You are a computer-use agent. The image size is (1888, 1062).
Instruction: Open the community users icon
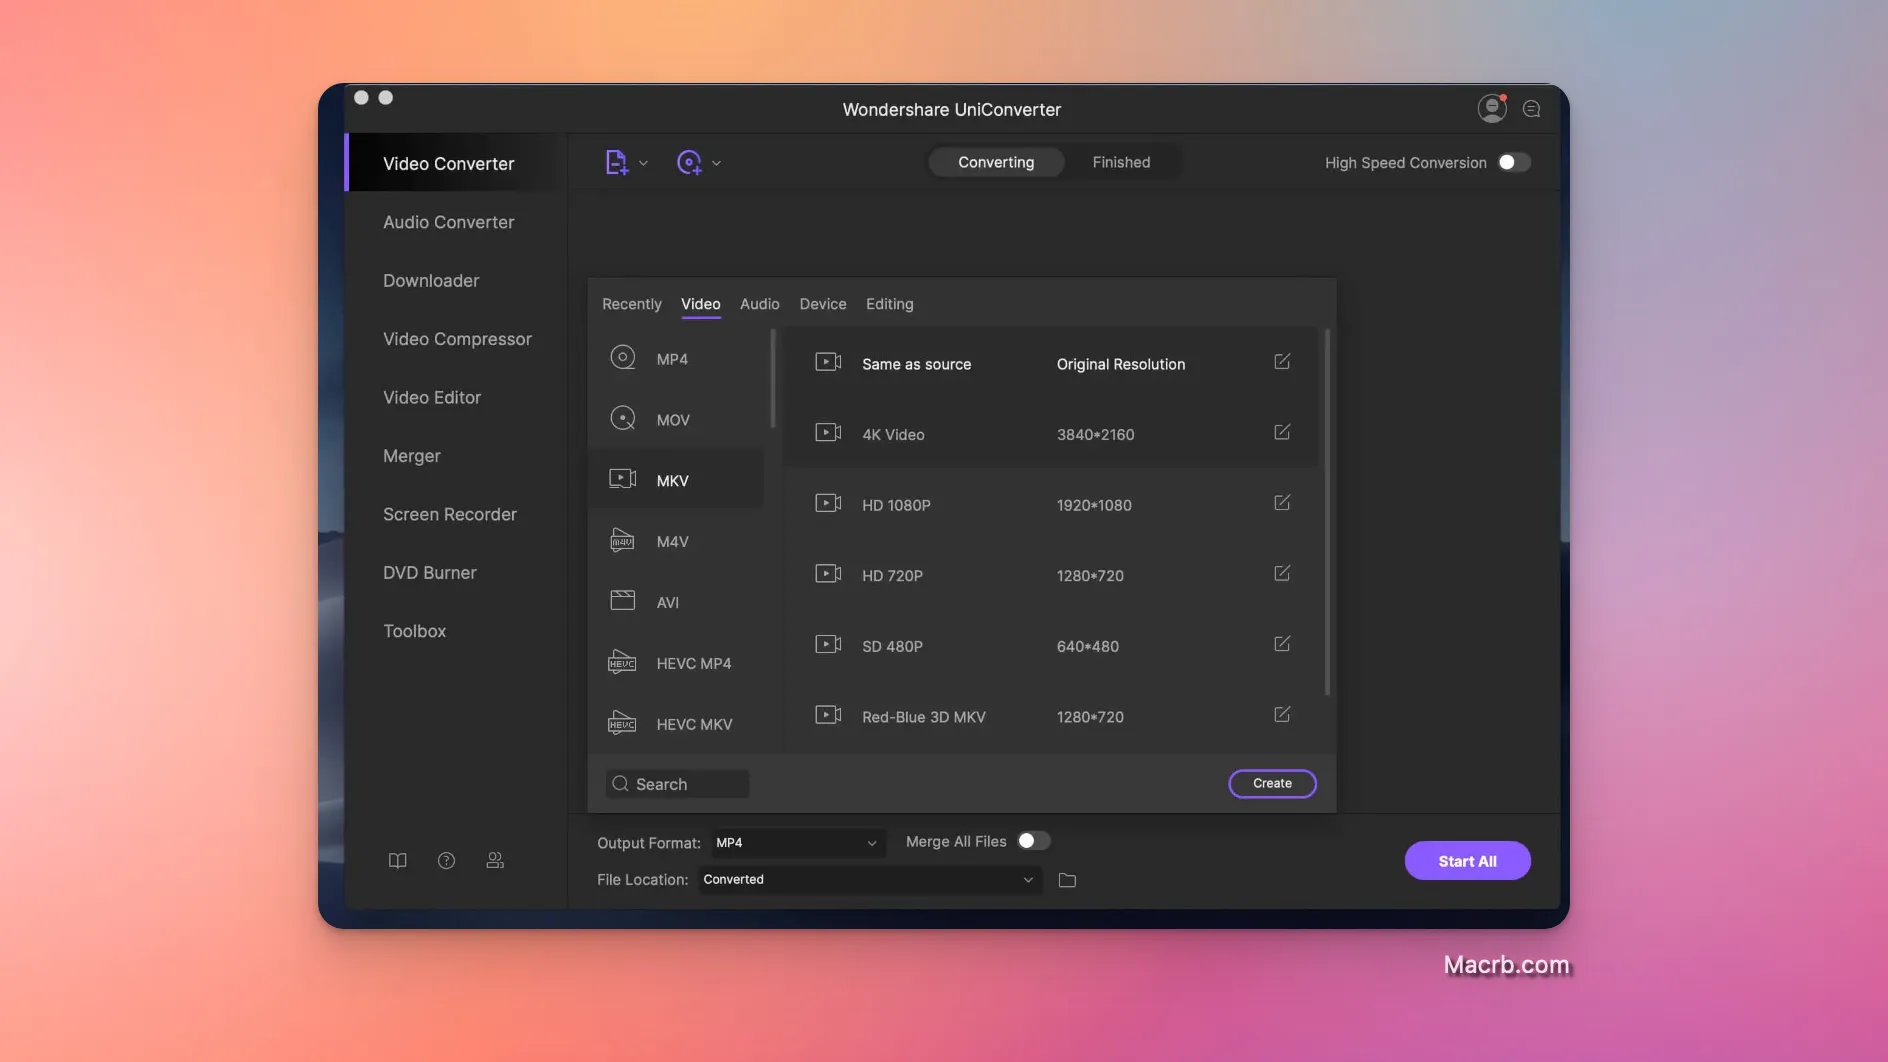tap(495, 861)
